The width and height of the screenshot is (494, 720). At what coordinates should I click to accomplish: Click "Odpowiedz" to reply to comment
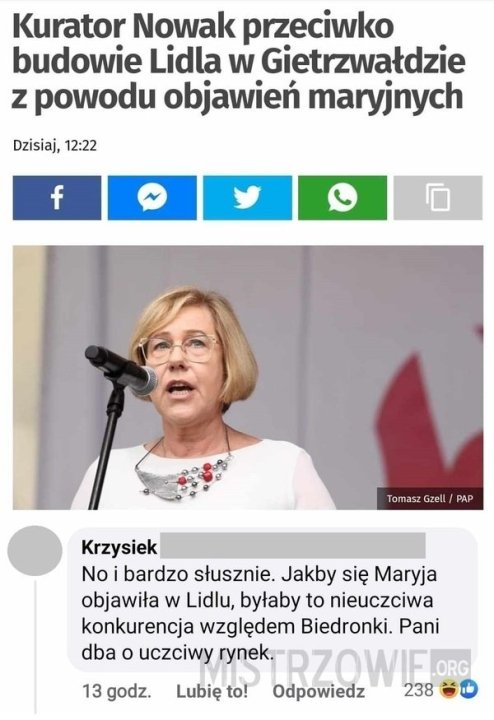coord(319,691)
